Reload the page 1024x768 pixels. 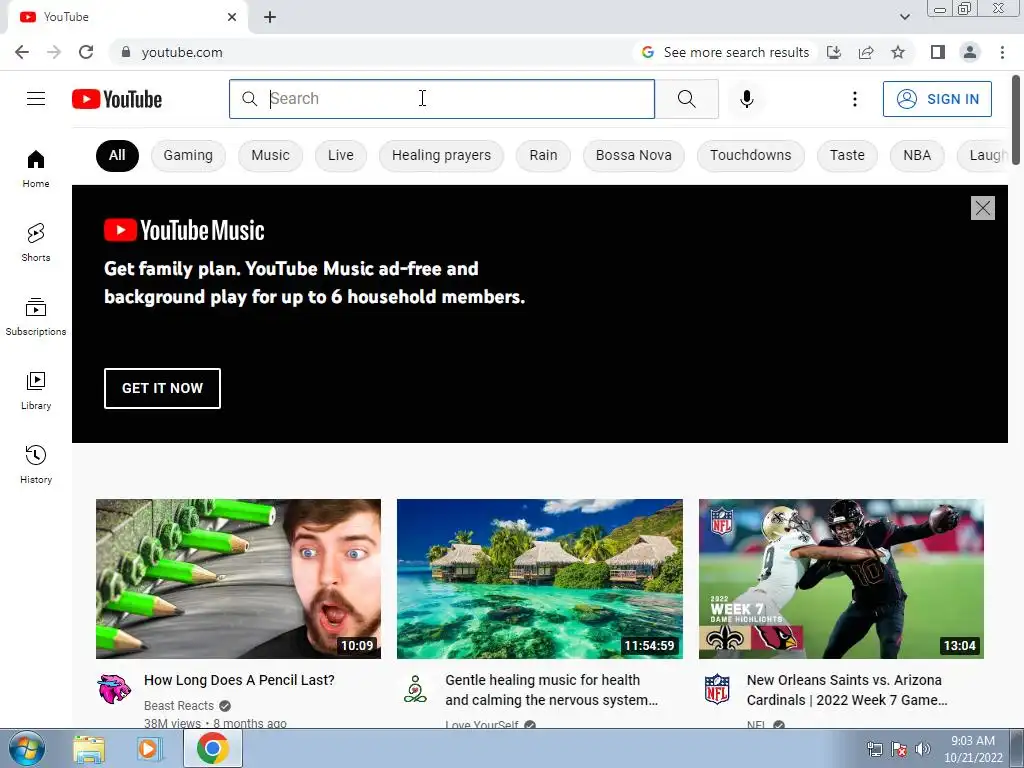click(x=86, y=52)
